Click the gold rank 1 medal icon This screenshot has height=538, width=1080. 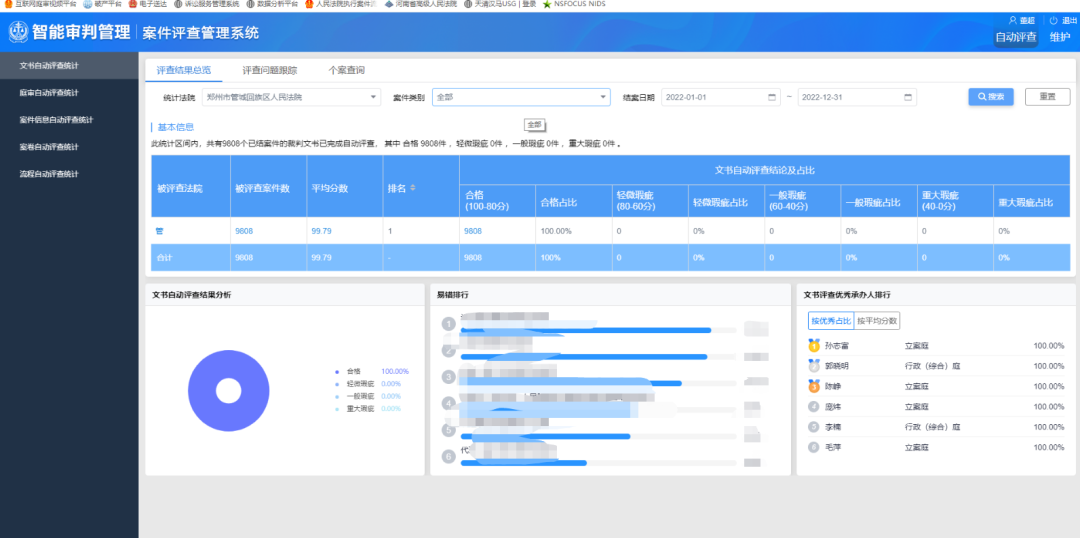(814, 345)
